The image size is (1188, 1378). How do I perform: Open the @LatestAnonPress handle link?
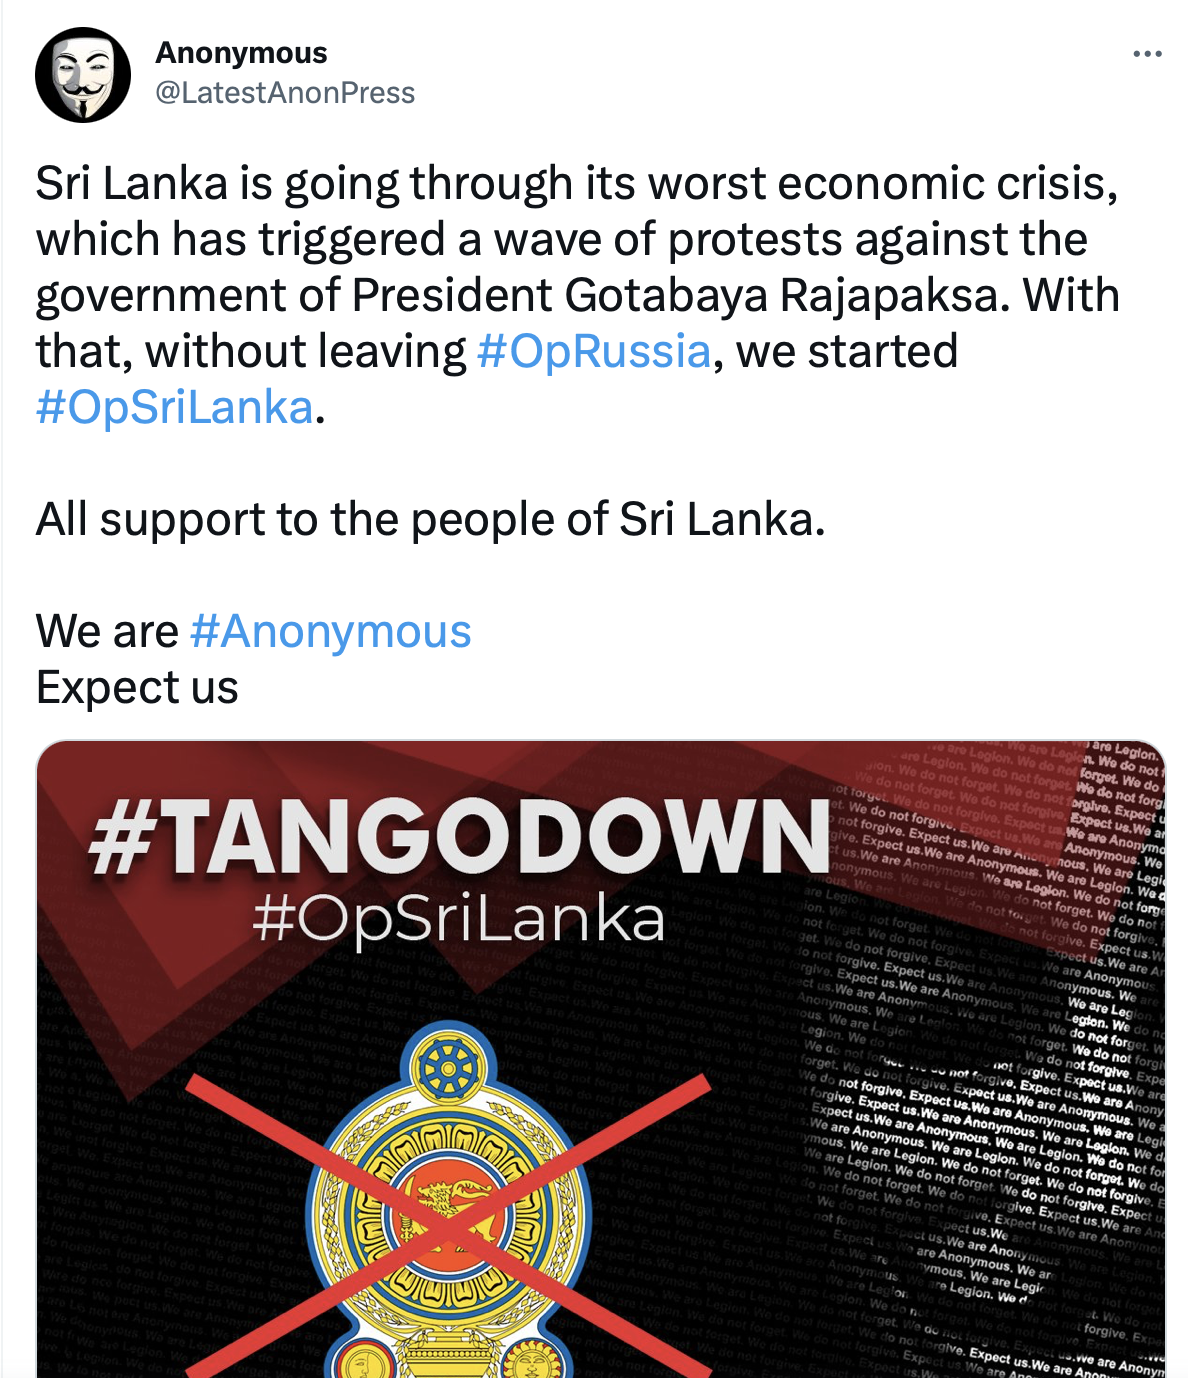coord(285,93)
